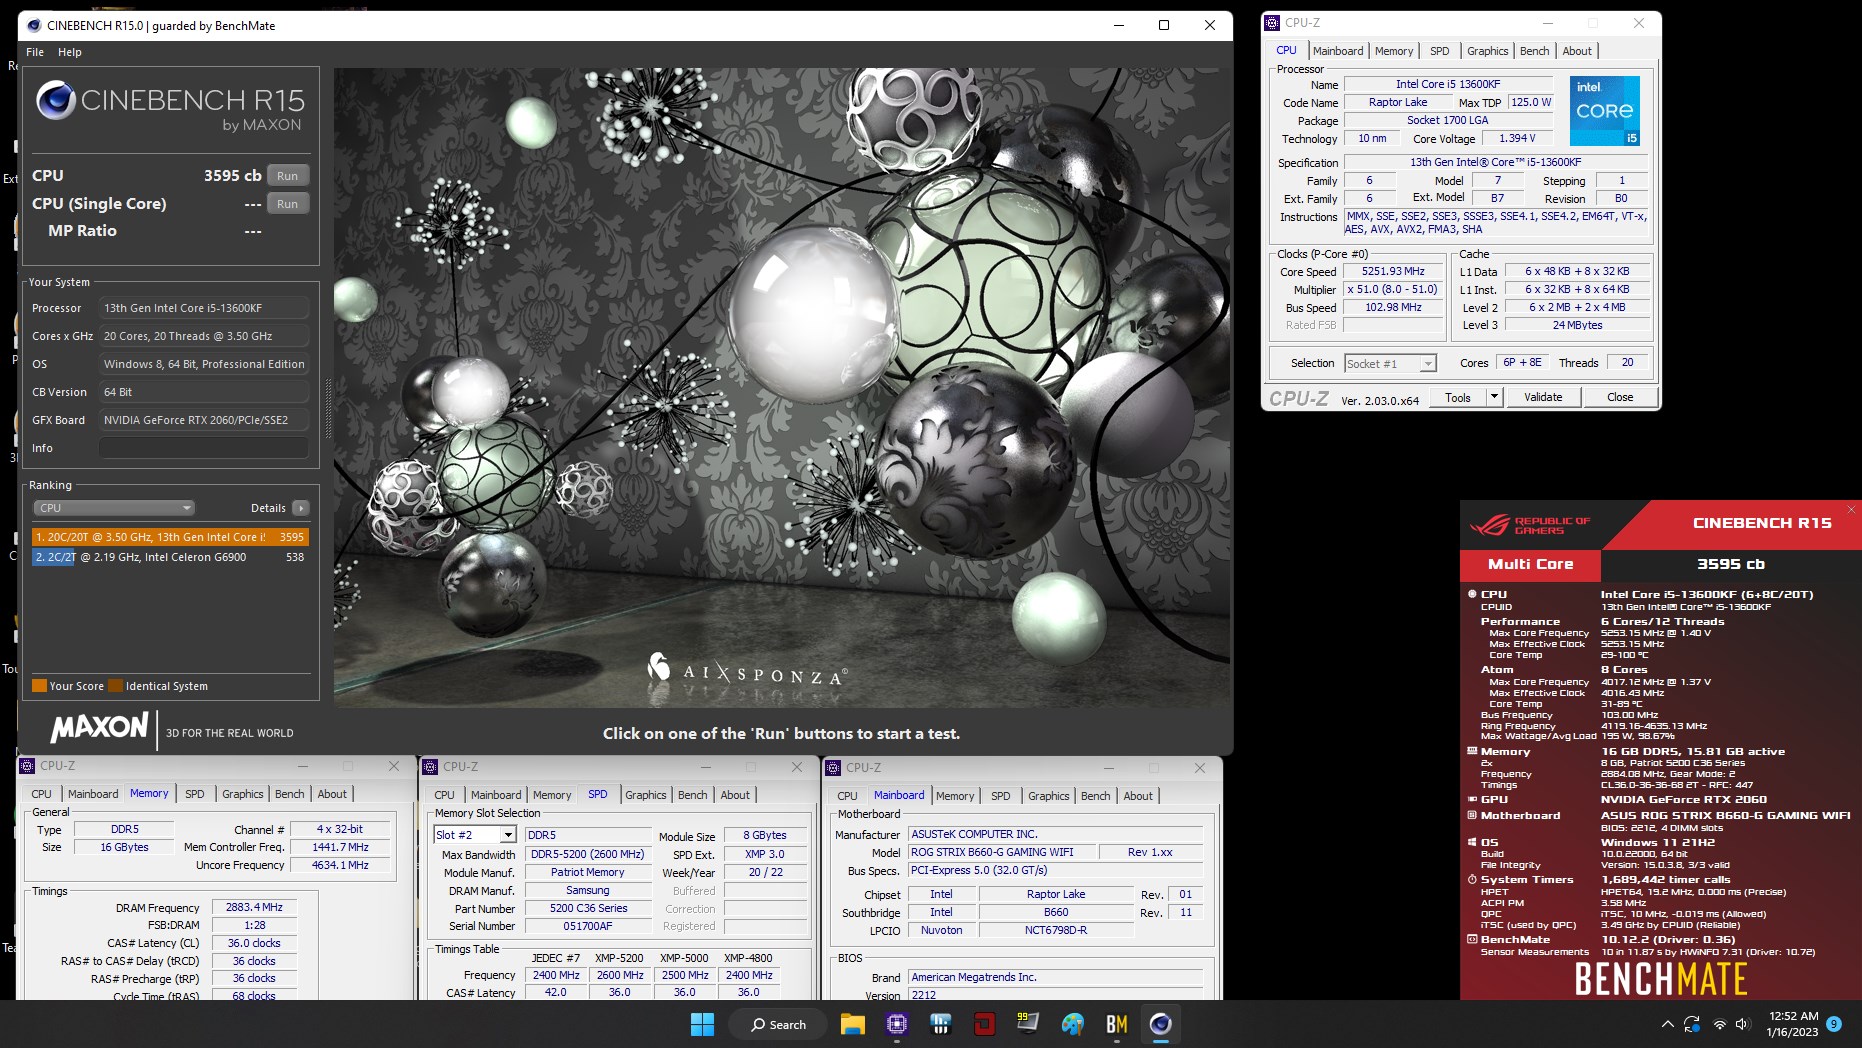The image size is (1862, 1048).
Task: Click the Windows taskbar Search box
Action: [779, 1024]
